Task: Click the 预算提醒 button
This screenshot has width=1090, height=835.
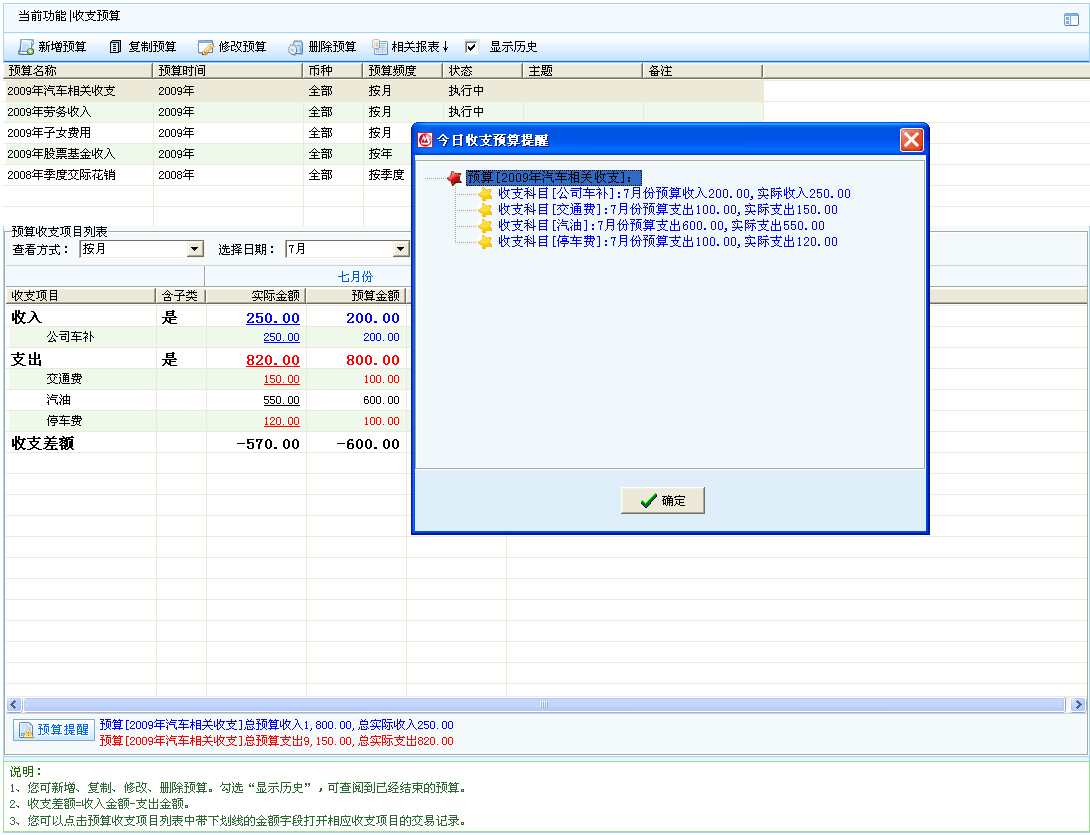Action: point(53,730)
